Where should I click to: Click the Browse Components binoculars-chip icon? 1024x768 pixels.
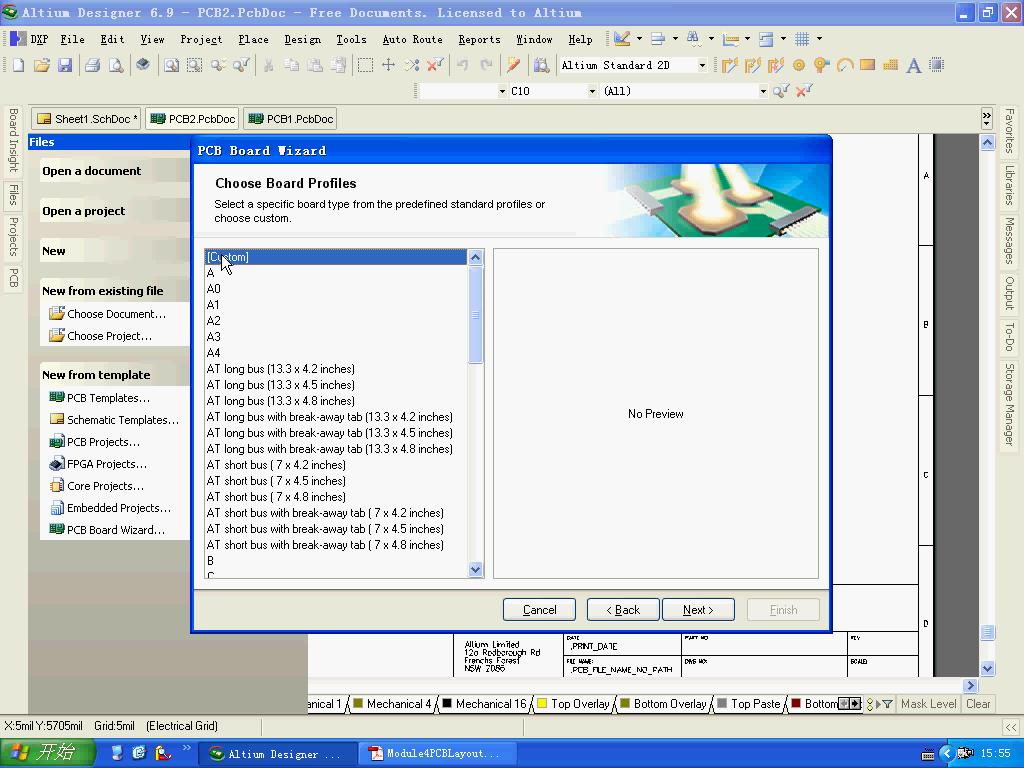click(541, 65)
